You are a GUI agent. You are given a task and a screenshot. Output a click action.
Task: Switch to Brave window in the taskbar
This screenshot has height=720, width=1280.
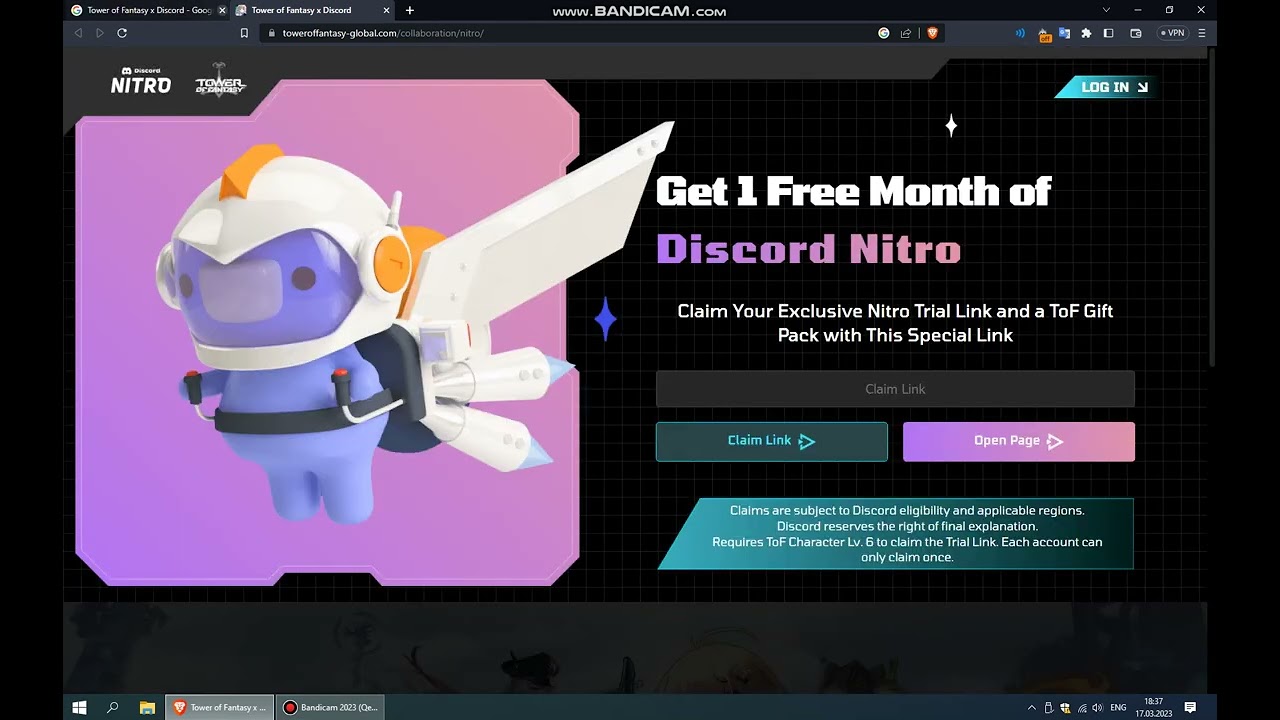(x=220, y=707)
